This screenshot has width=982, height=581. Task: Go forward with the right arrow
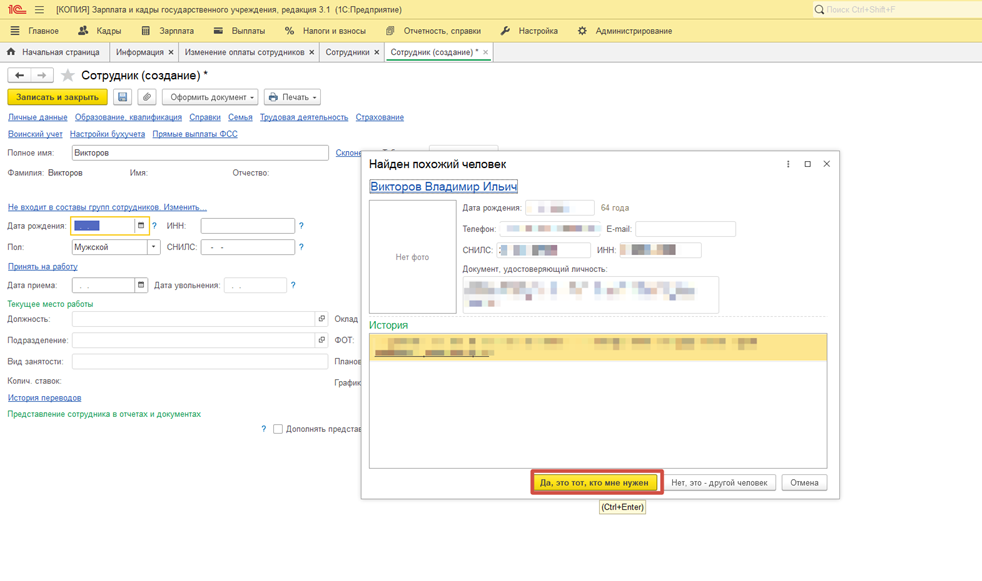point(41,75)
